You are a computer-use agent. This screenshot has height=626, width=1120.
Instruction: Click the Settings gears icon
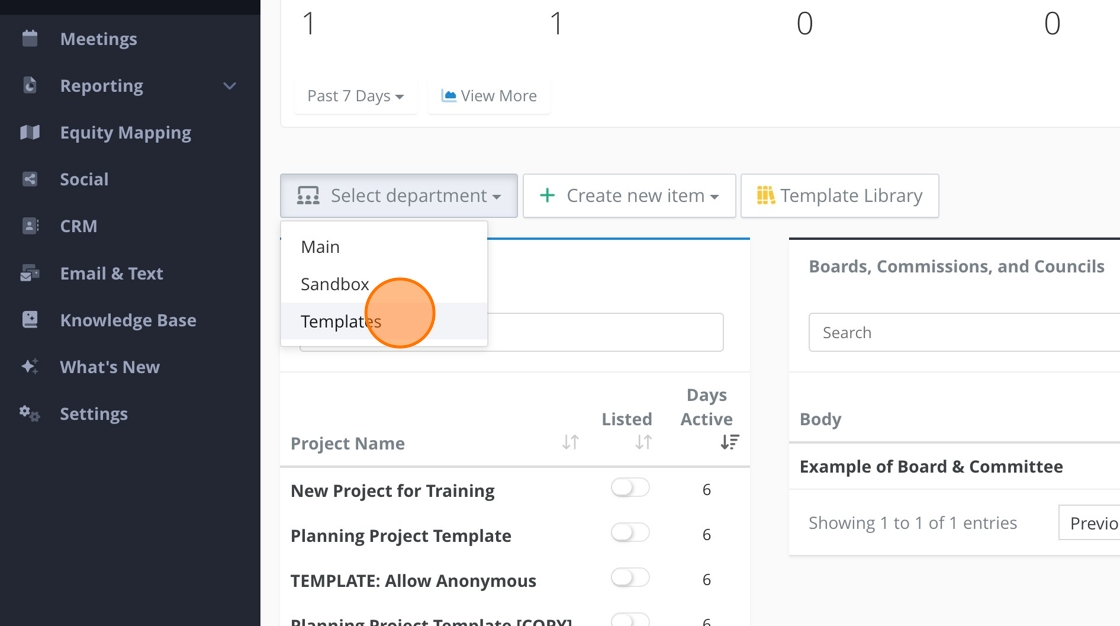tap(30, 414)
